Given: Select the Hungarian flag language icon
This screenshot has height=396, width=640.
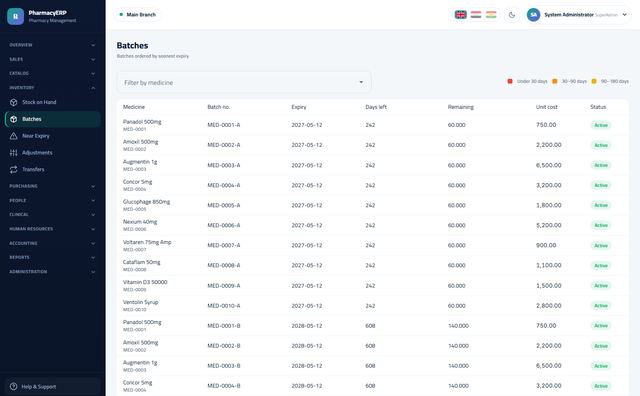Looking at the screenshot, I should click(x=476, y=15).
